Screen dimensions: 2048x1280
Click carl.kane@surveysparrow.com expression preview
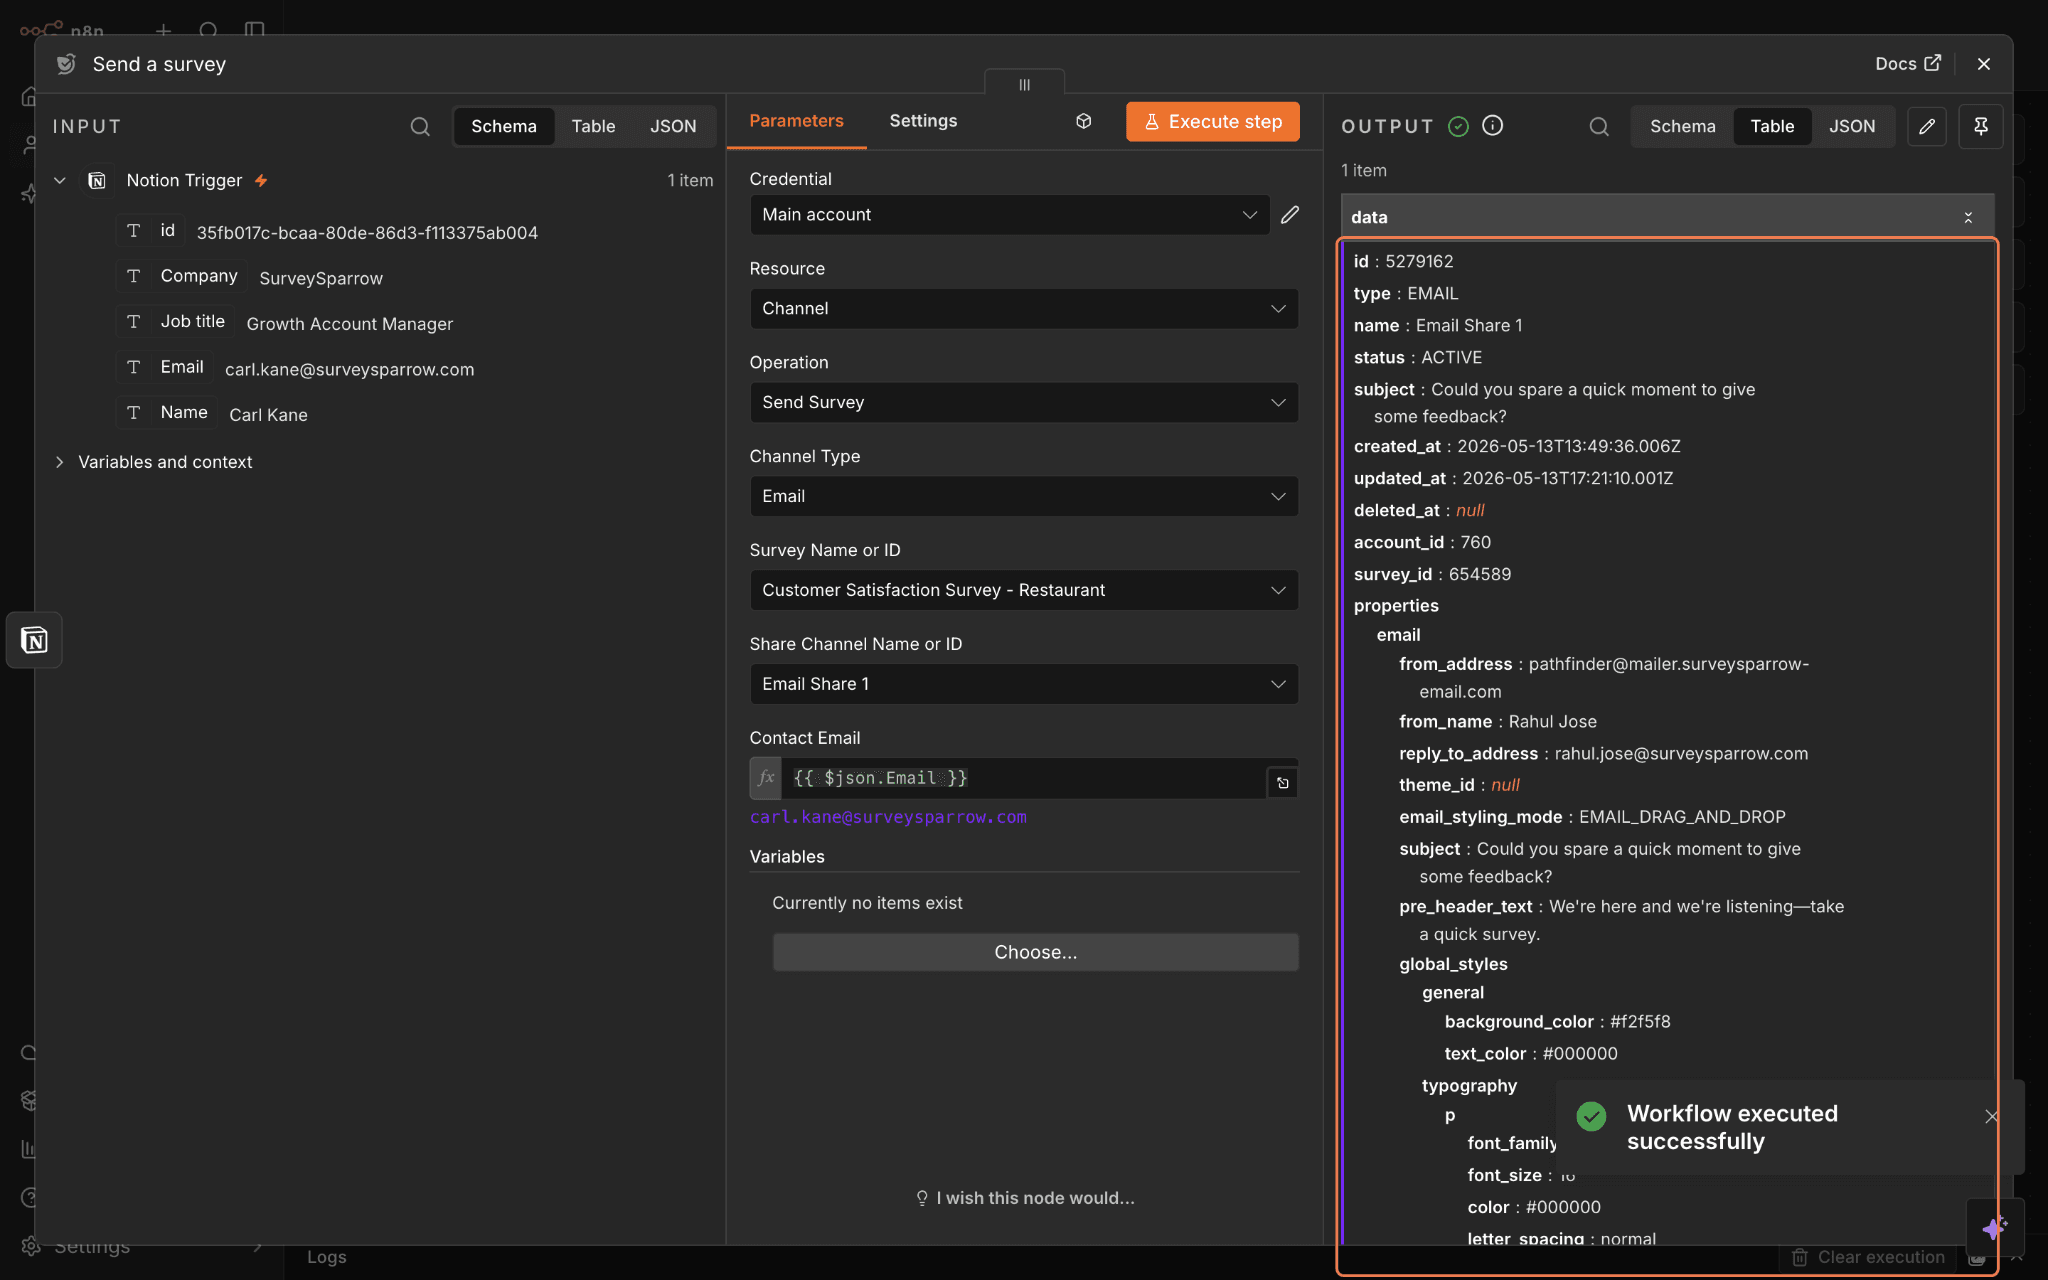(x=888, y=817)
